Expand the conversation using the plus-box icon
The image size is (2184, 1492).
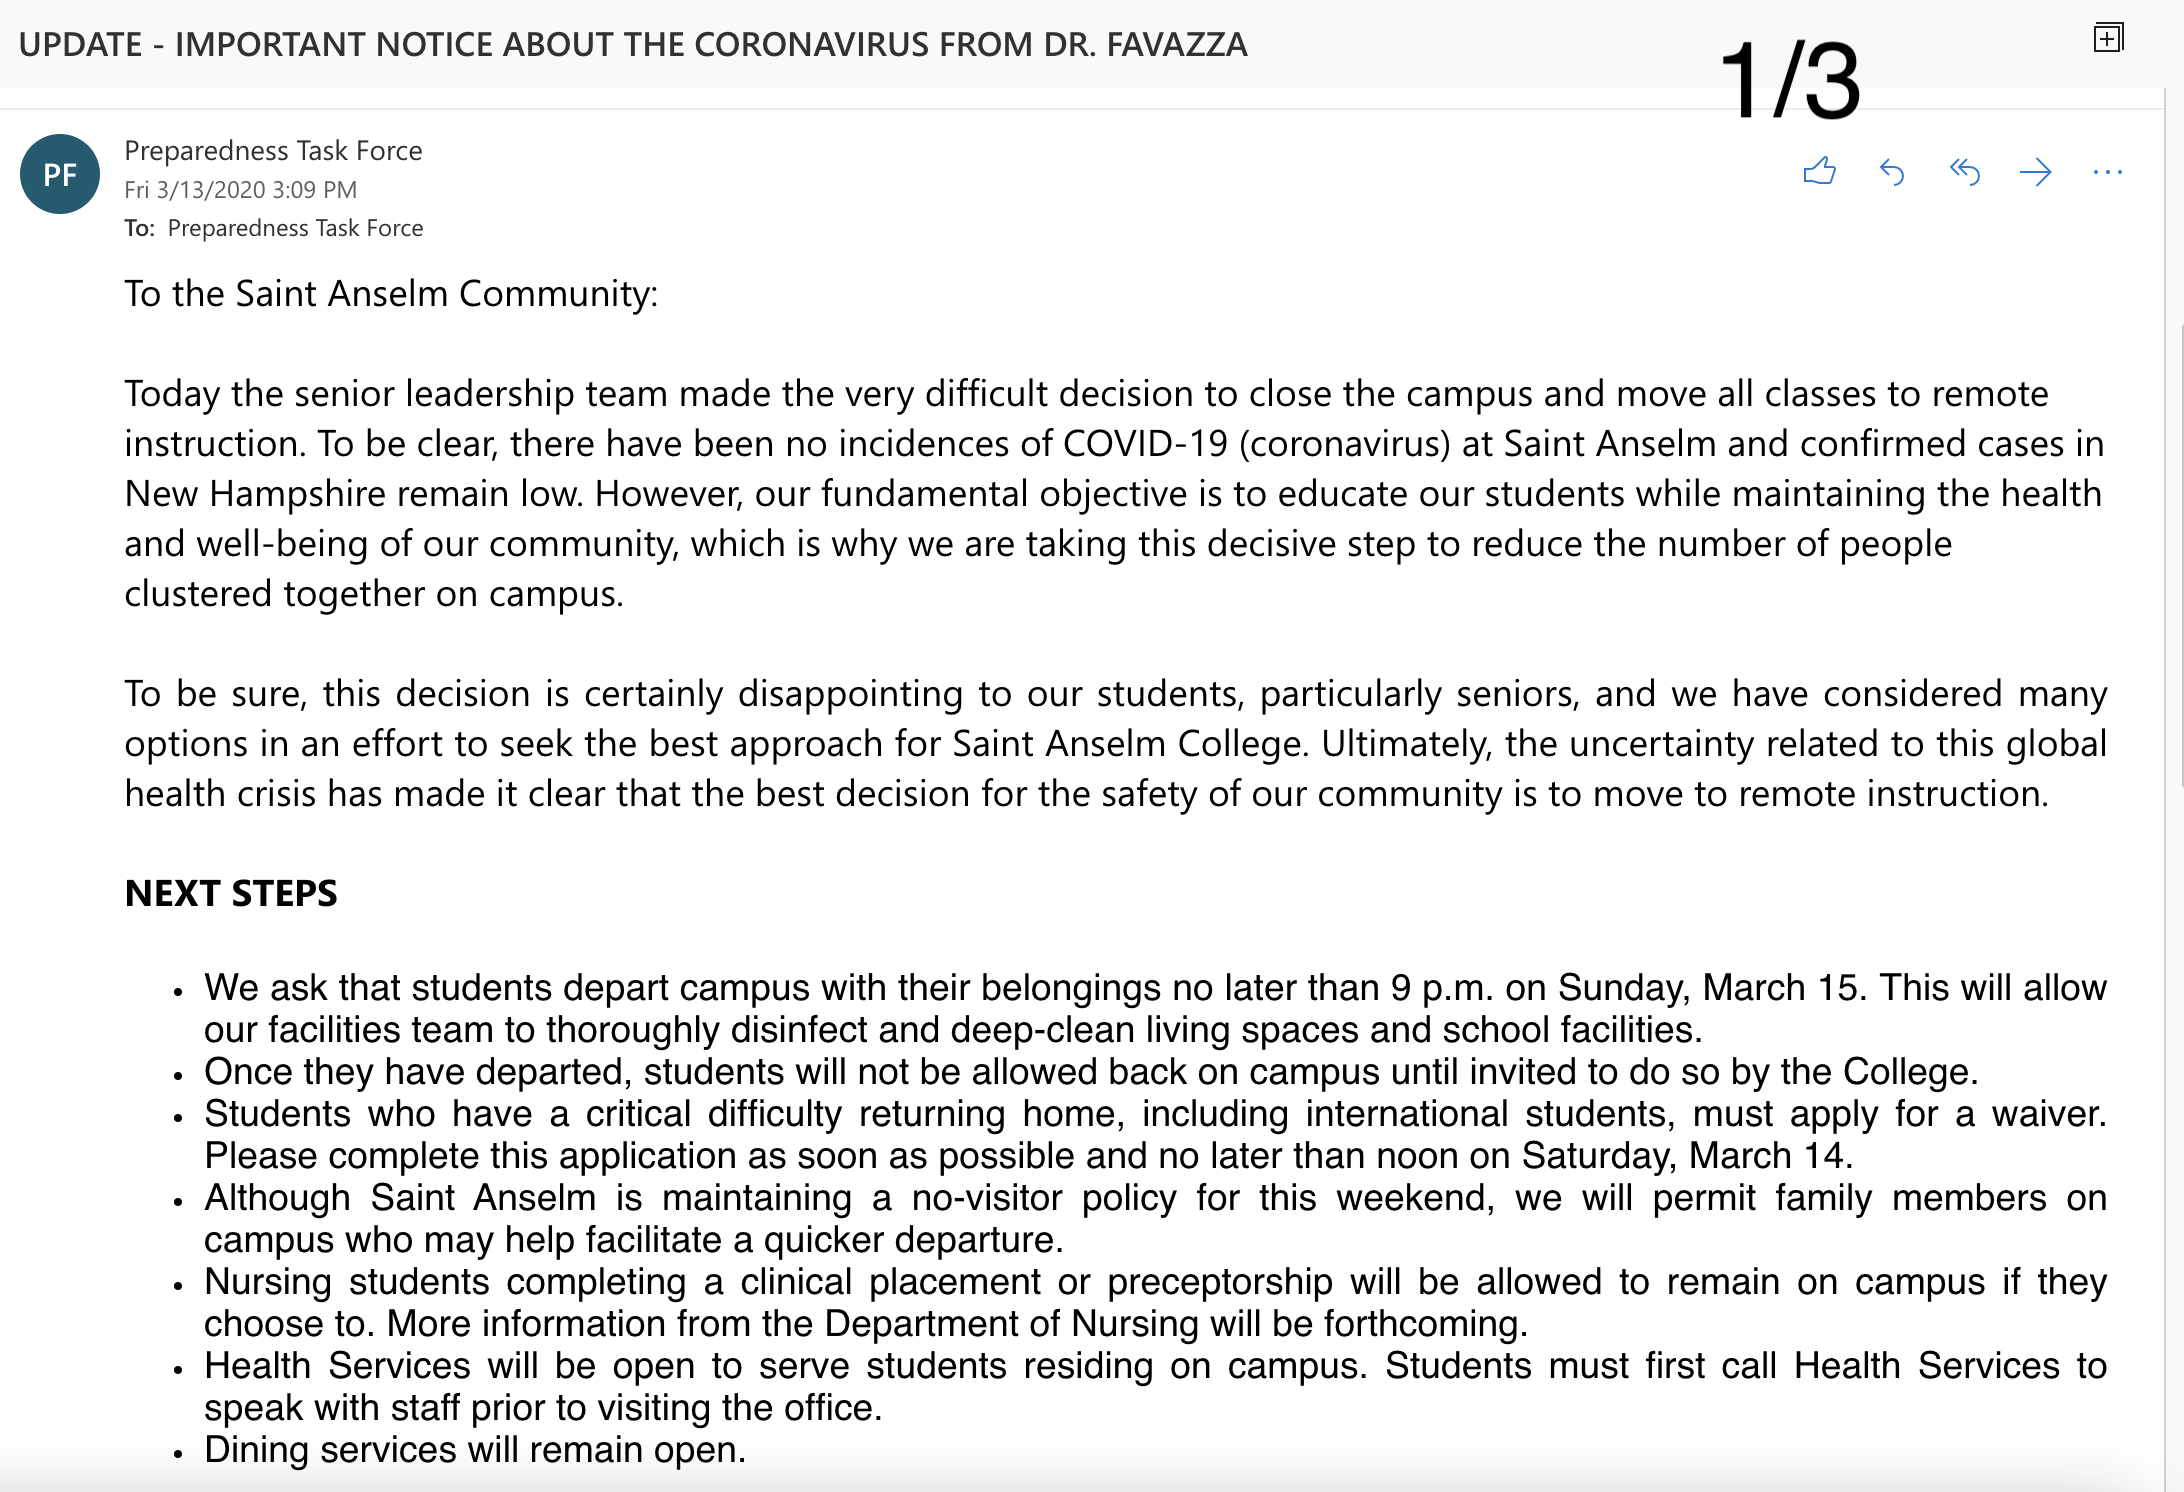coord(2108,38)
